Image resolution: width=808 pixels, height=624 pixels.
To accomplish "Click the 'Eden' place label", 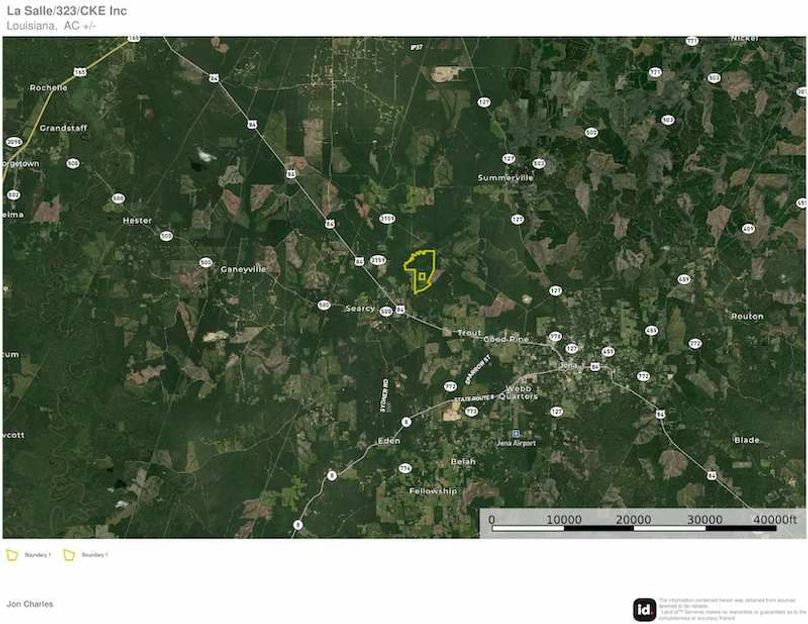I will 389,441.
